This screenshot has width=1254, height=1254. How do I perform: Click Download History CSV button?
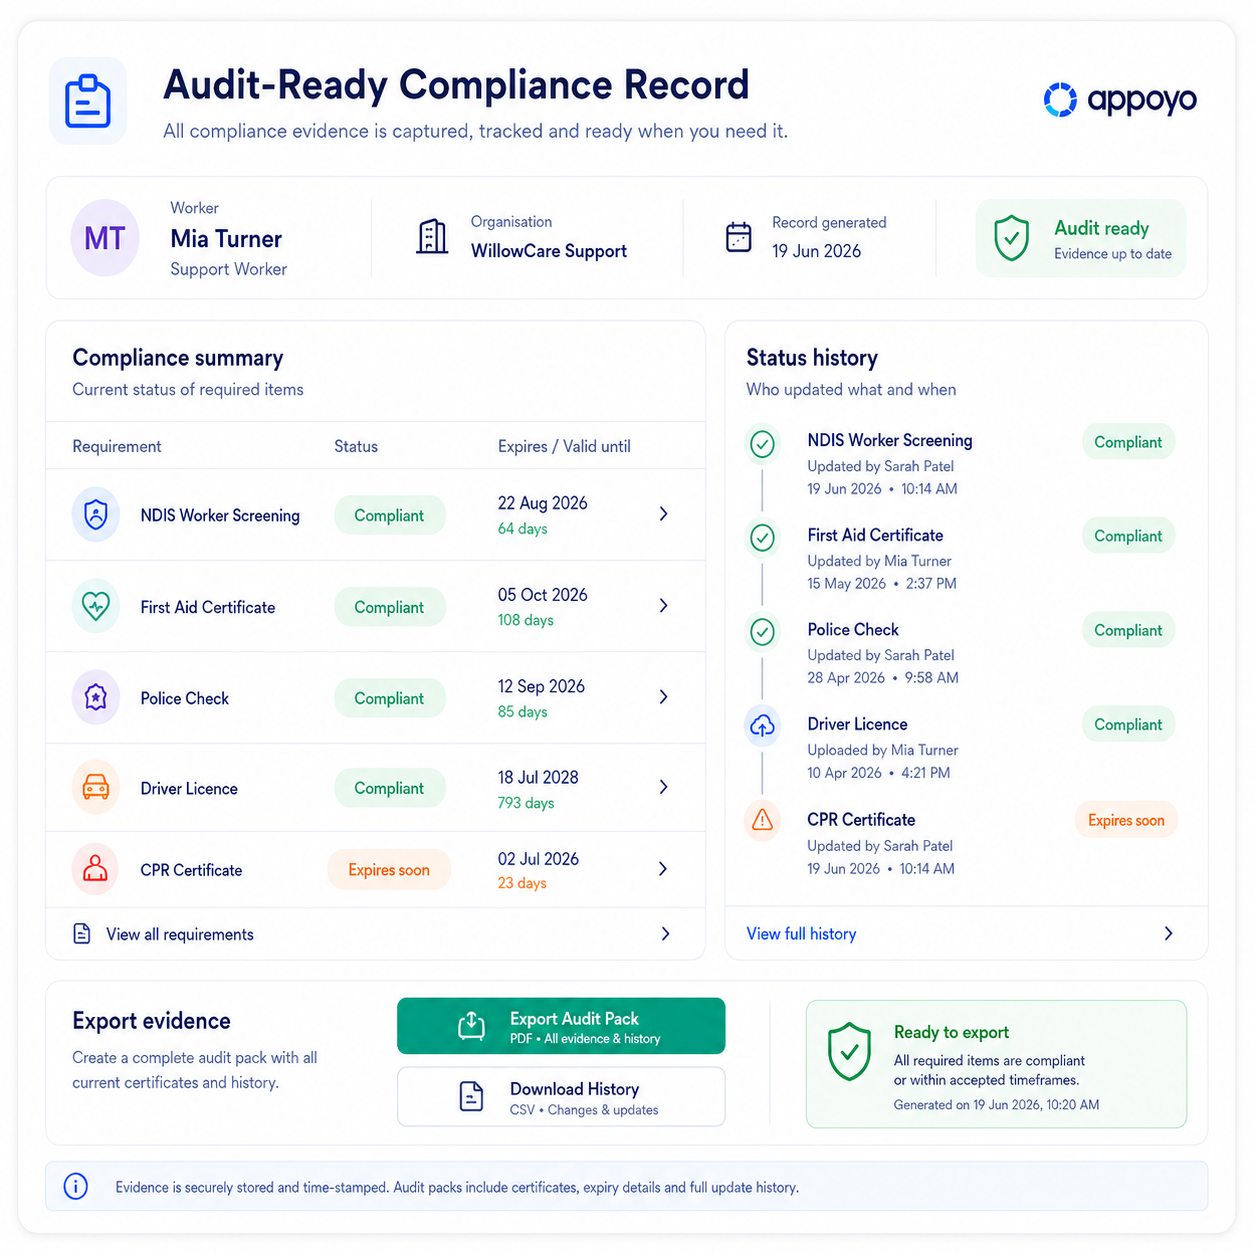(561, 1097)
